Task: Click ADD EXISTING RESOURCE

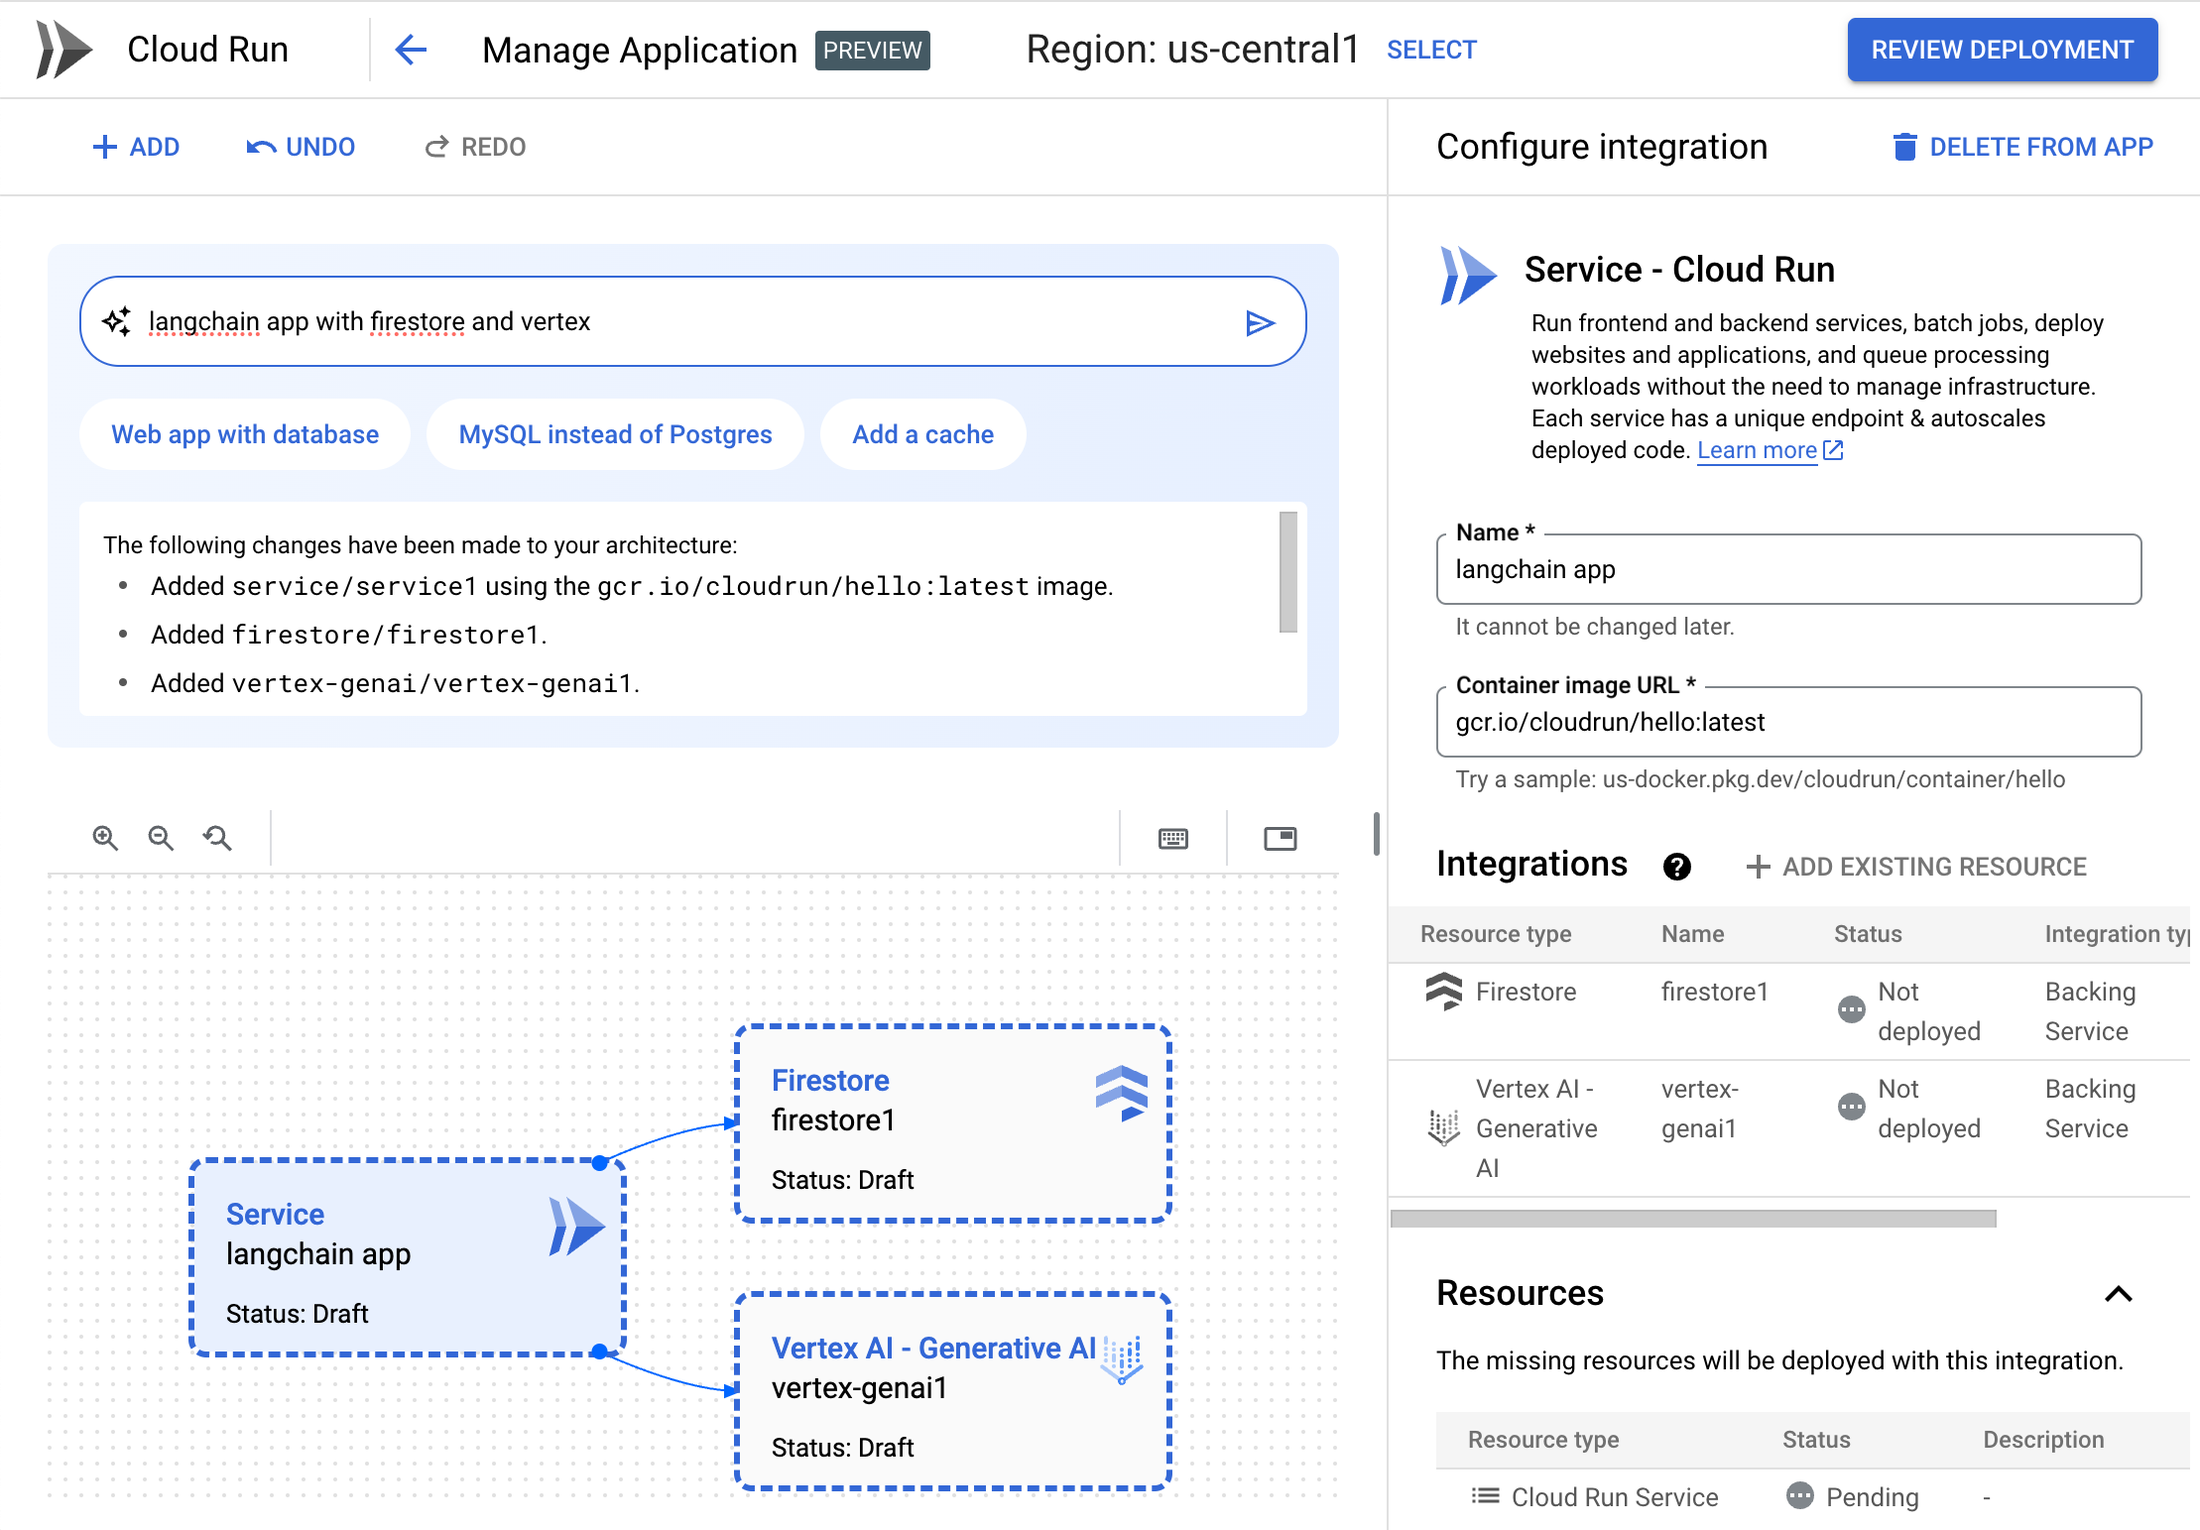Action: tap(1917, 867)
